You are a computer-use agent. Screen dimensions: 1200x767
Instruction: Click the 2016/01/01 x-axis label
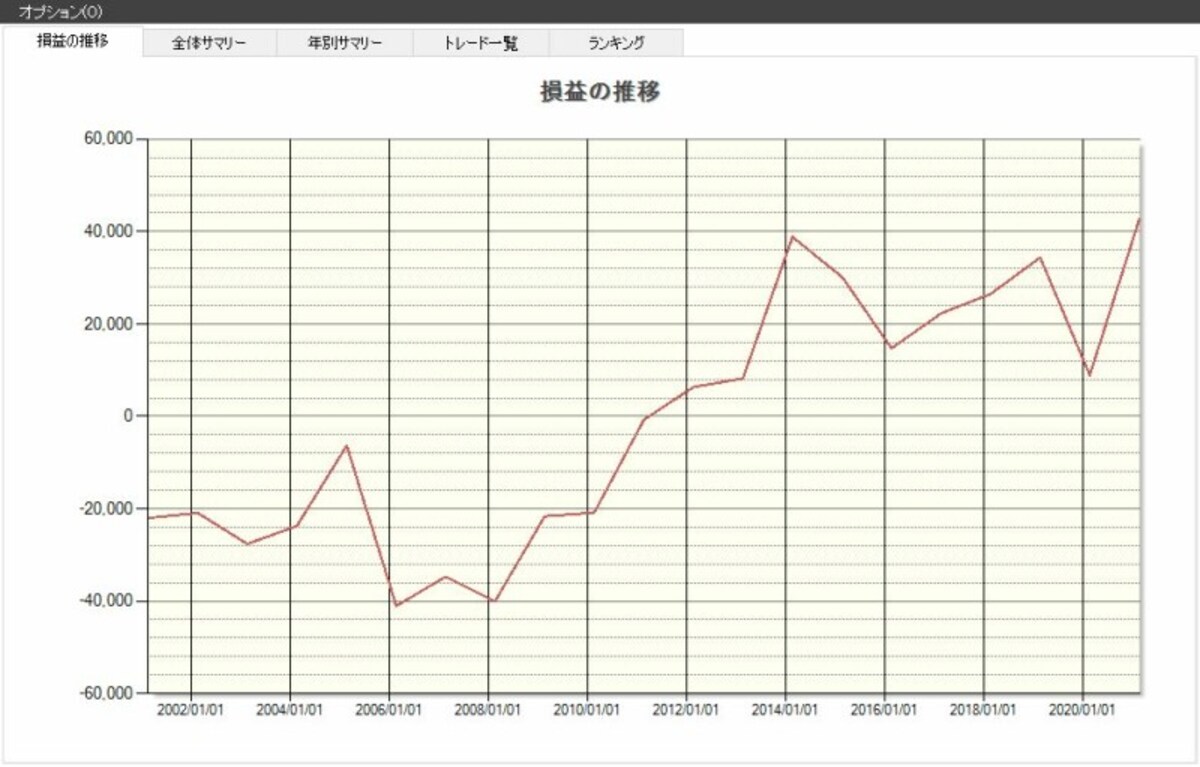click(885, 710)
